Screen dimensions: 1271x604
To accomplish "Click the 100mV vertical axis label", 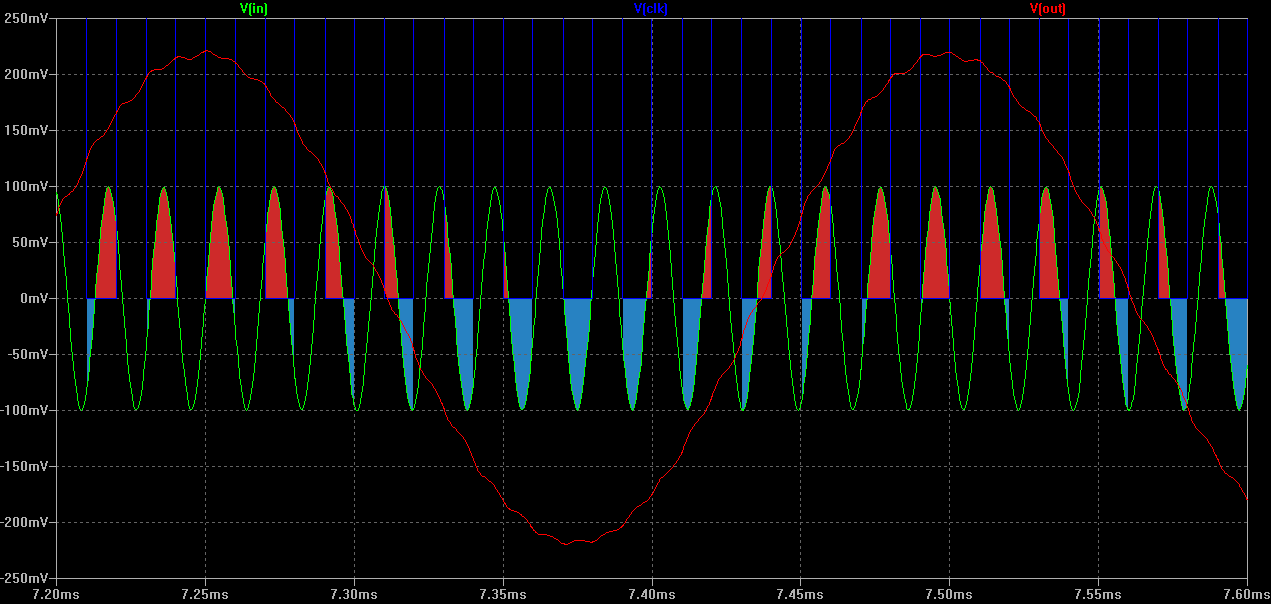I will 28,187.
